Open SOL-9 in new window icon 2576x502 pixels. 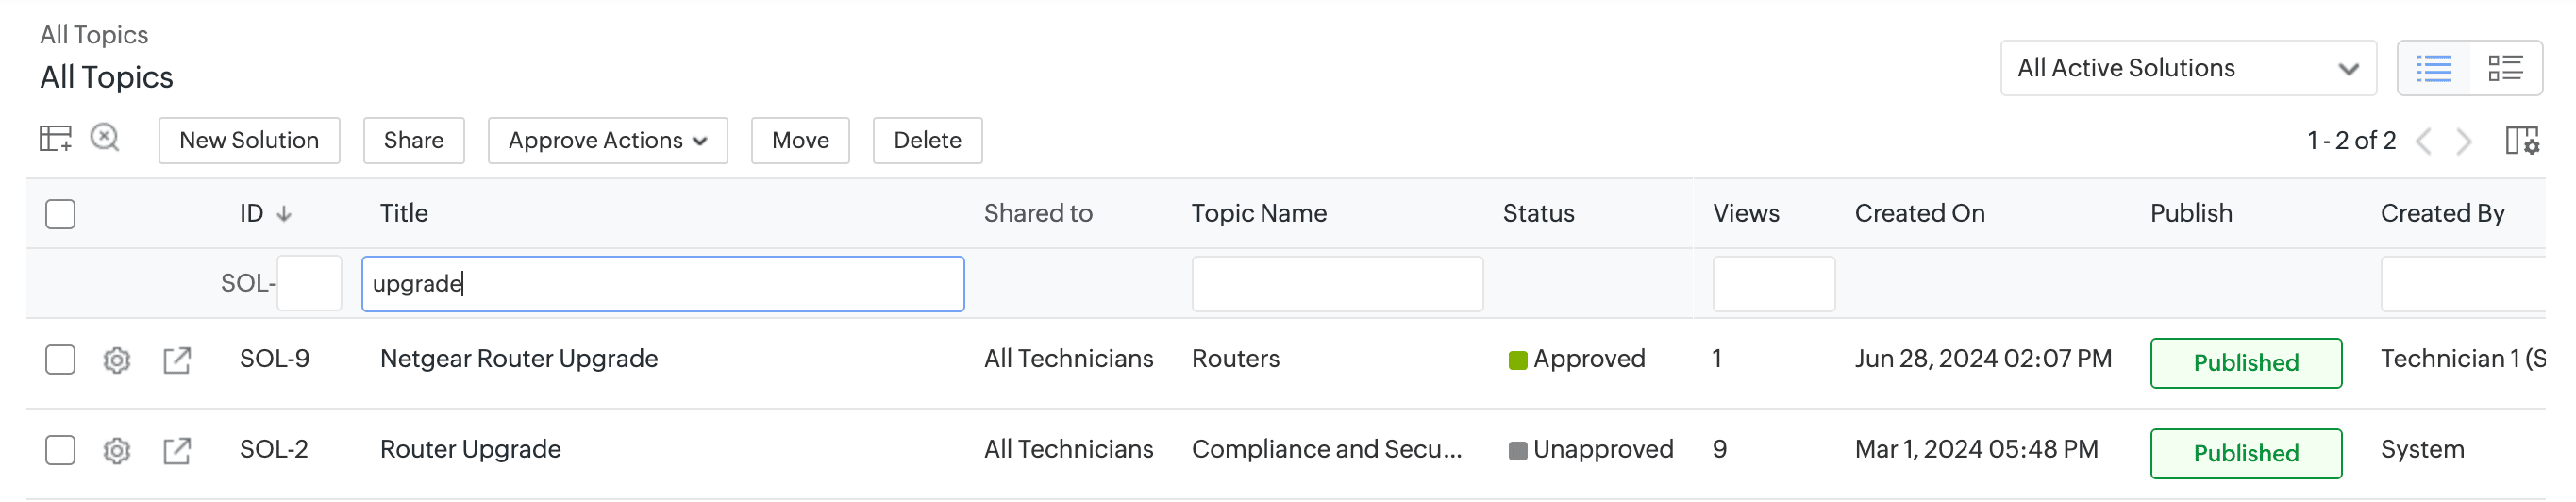pyautogui.click(x=177, y=360)
